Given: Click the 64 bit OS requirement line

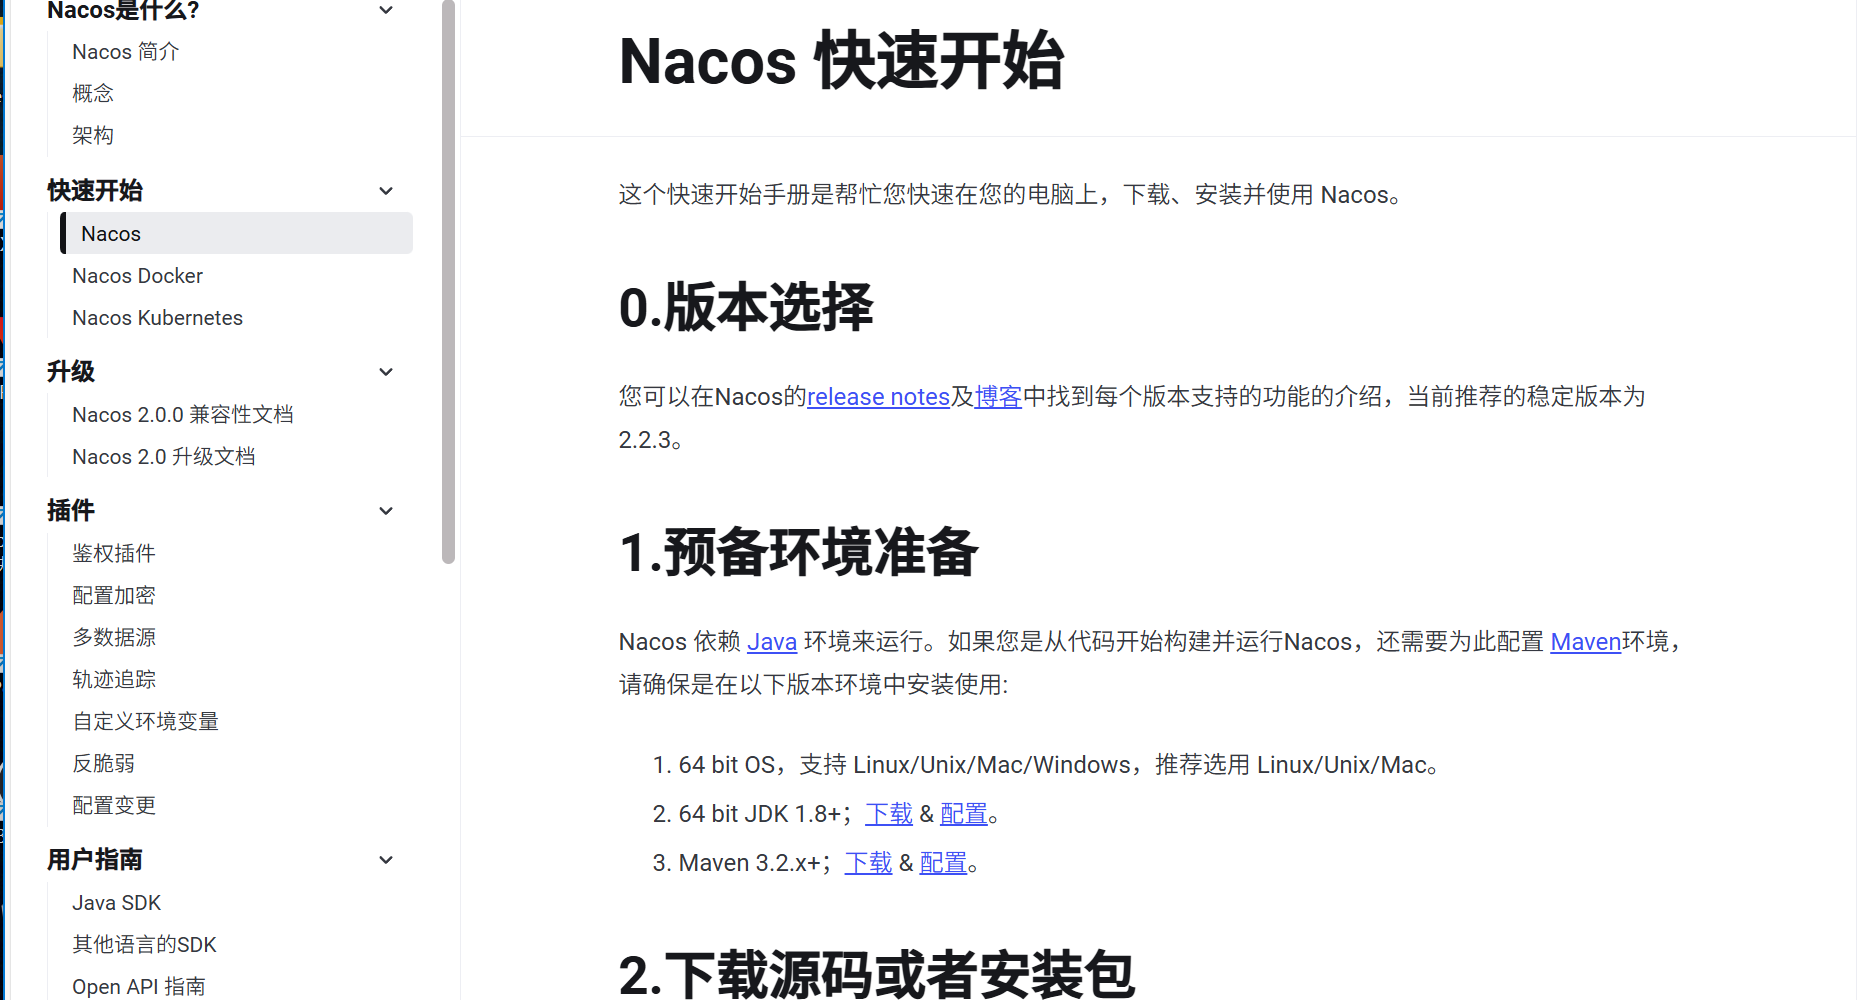Looking at the screenshot, I should click(1059, 765).
